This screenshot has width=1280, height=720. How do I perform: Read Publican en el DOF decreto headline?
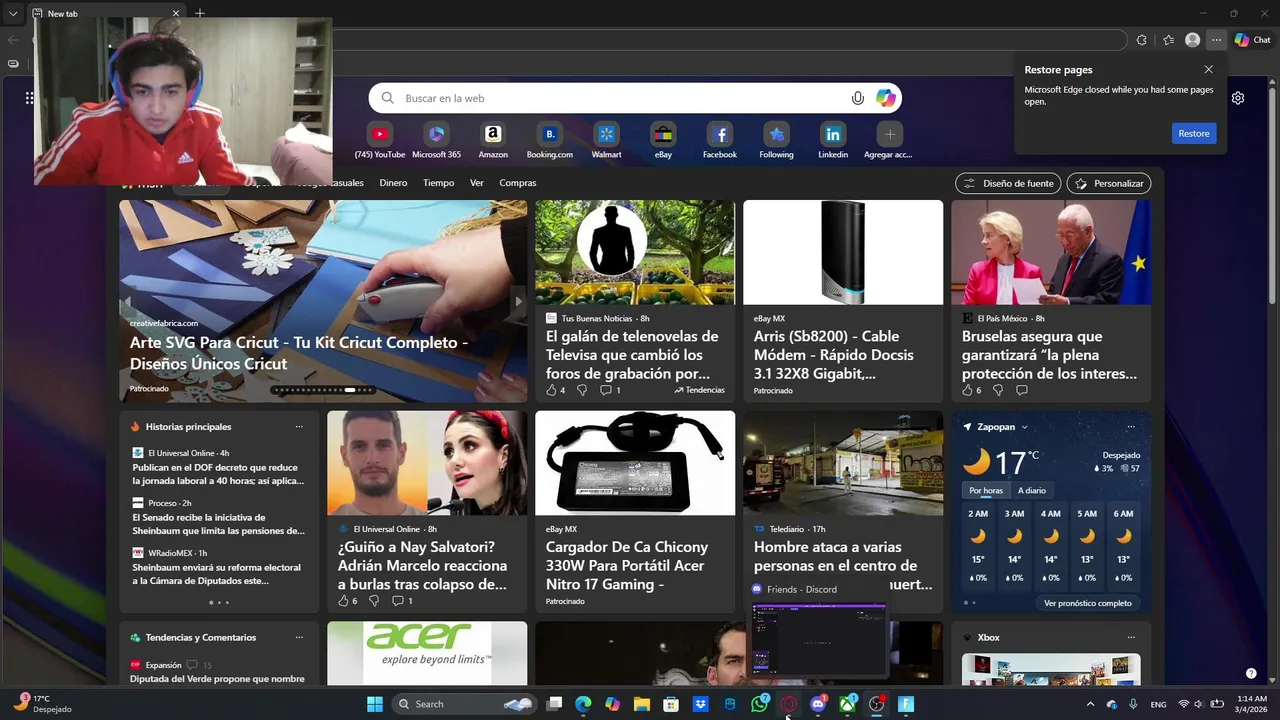click(218, 474)
